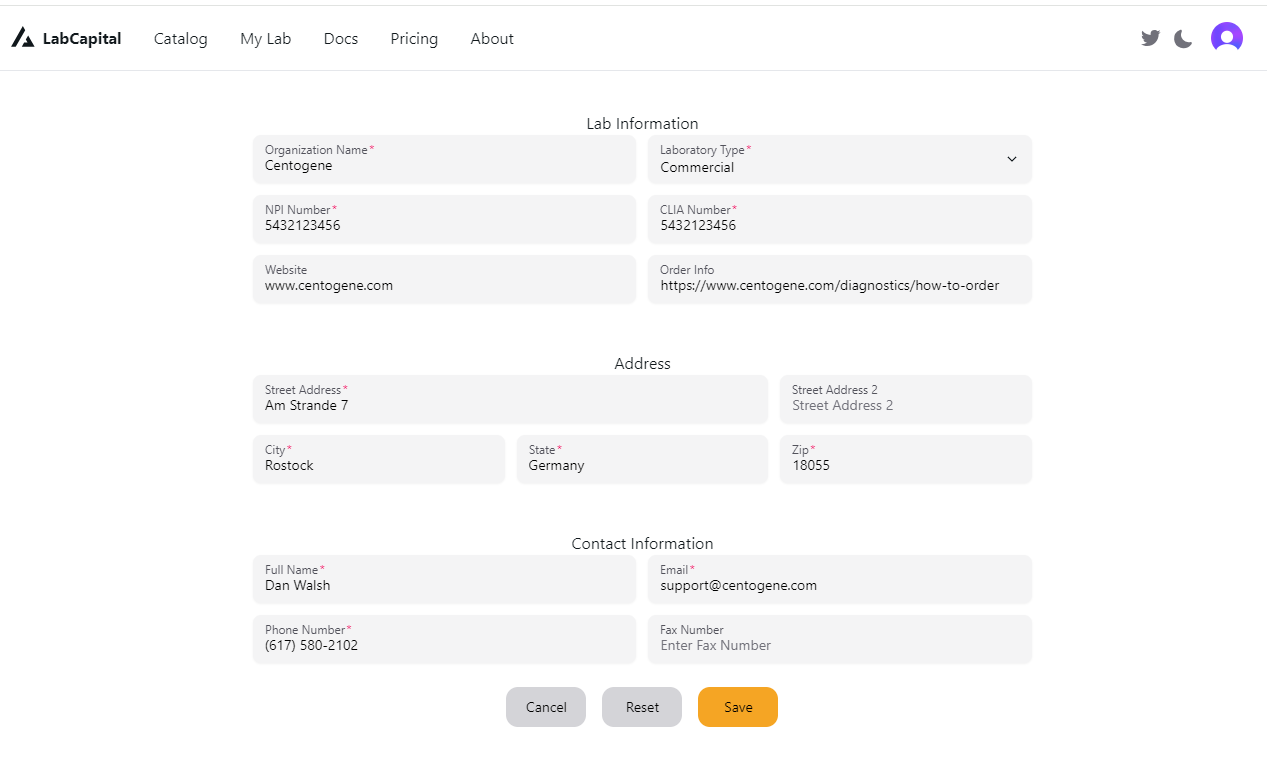Navigate to Docs
Image resolution: width=1267 pixels, height=769 pixels.
point(341,39)
